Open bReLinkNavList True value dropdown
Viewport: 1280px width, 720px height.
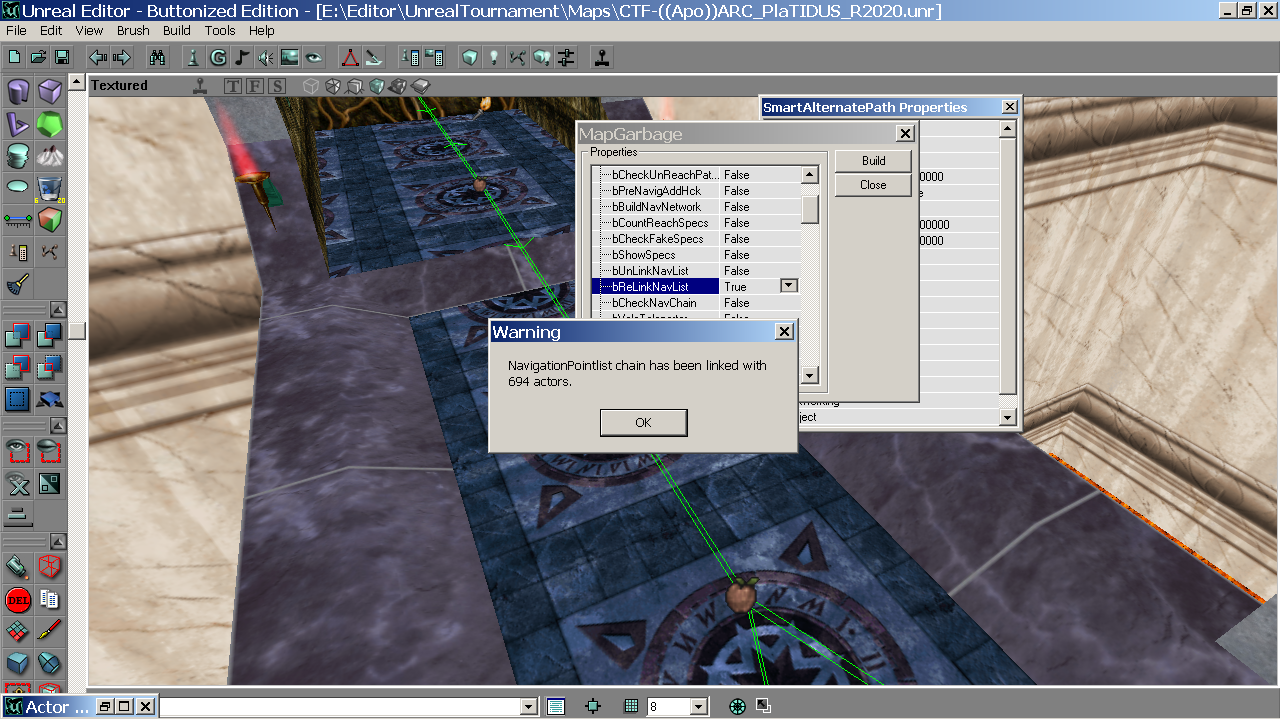tap(789, 286)
